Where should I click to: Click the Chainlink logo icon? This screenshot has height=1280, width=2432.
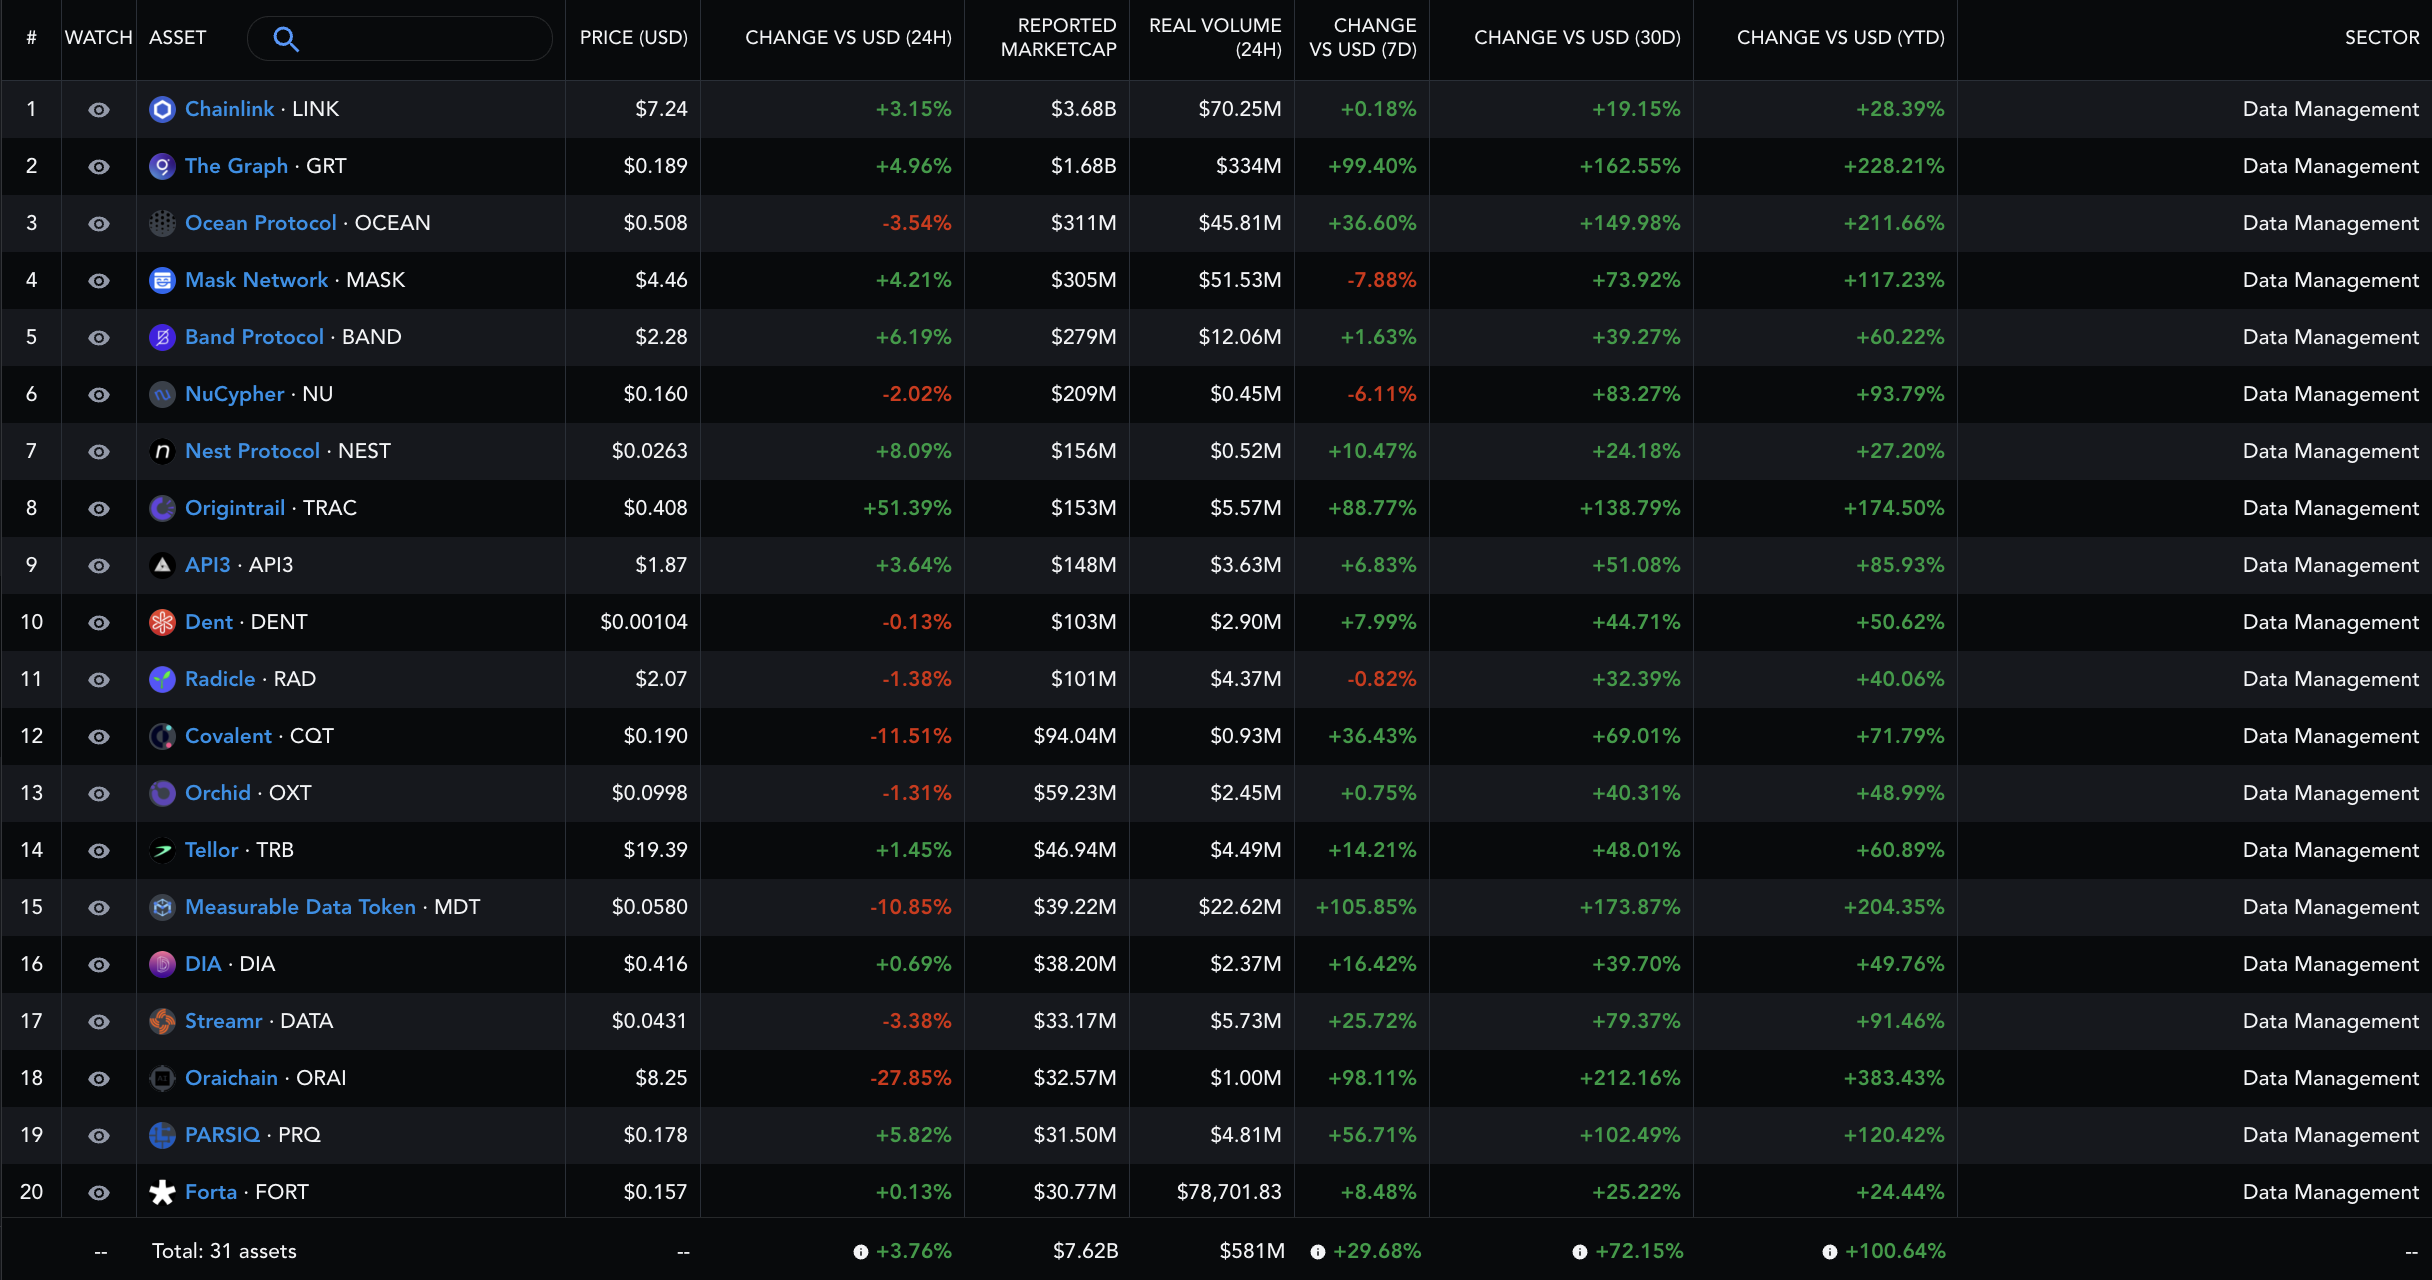tap(162, 109)
